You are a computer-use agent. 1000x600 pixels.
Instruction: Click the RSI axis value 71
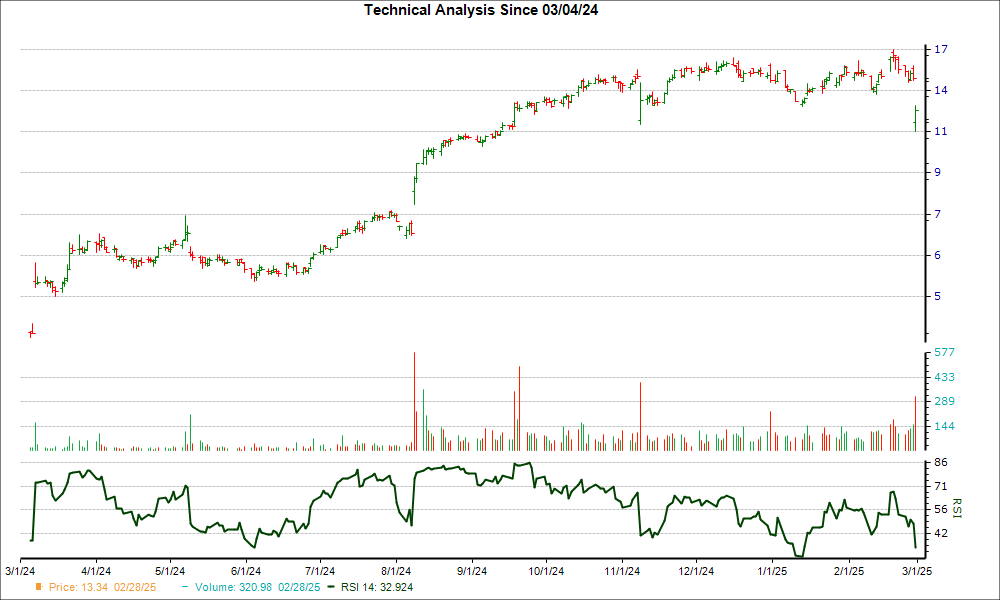pos(941,487)
